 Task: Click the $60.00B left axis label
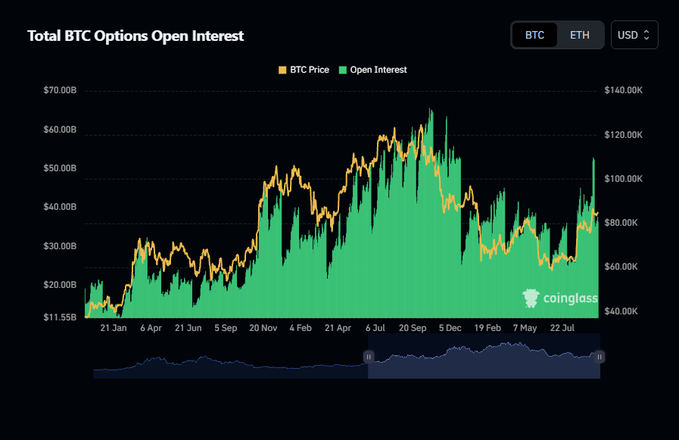tap(60, 129)
